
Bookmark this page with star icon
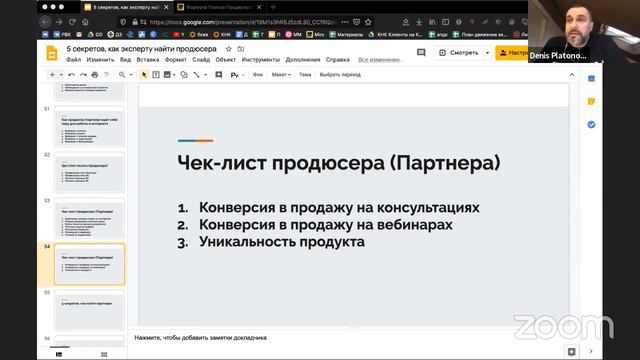[368, 22]
